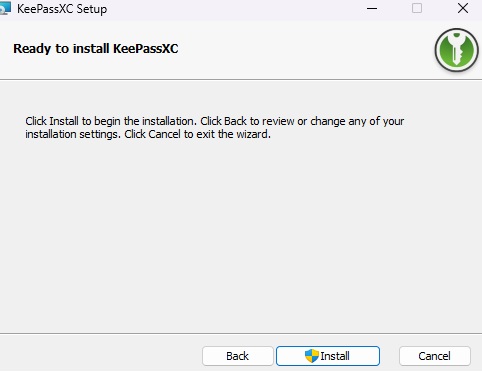Click the greyed-out maximize window icon
This screenshot has height=373, width=482.
click(417, 8)
